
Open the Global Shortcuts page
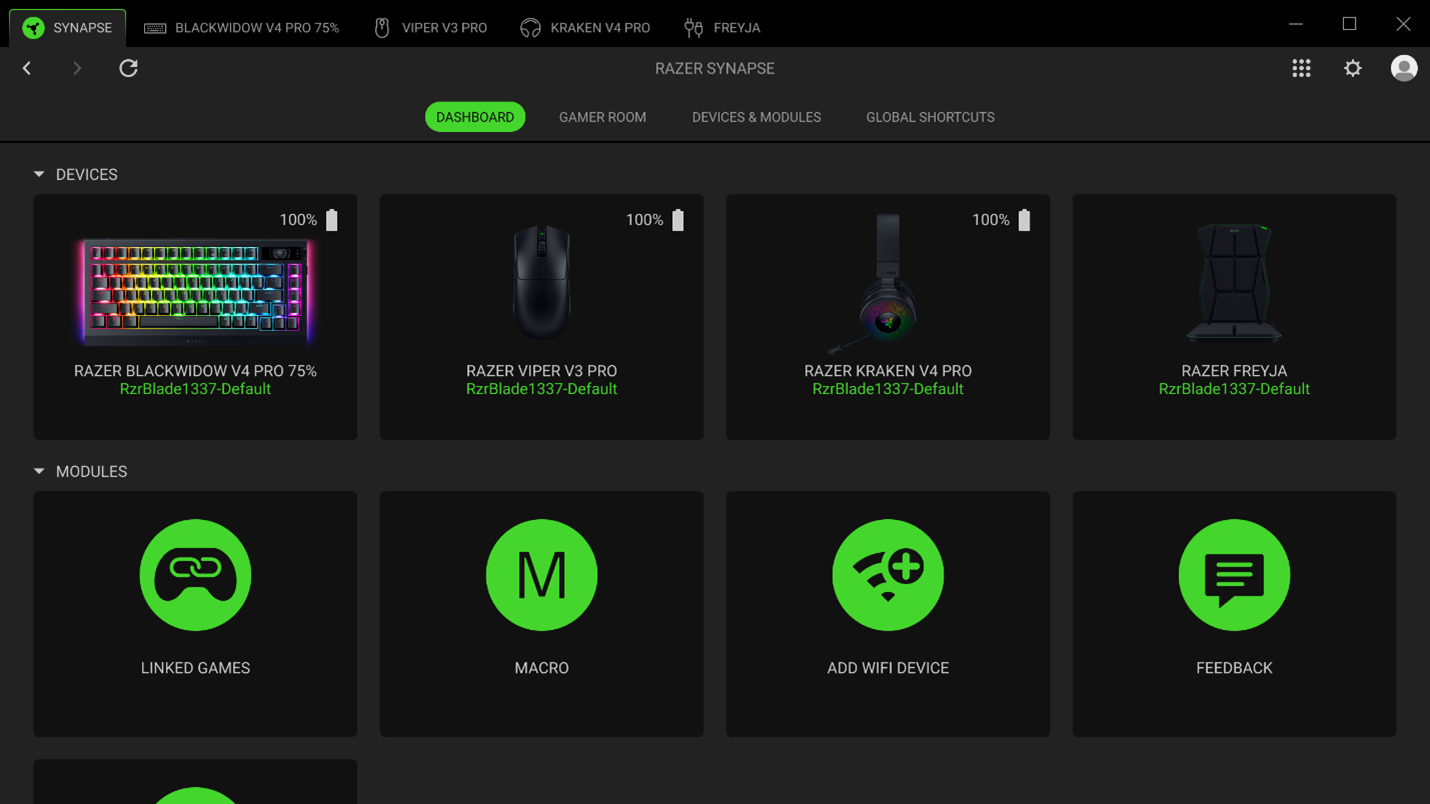coord(930,117)
